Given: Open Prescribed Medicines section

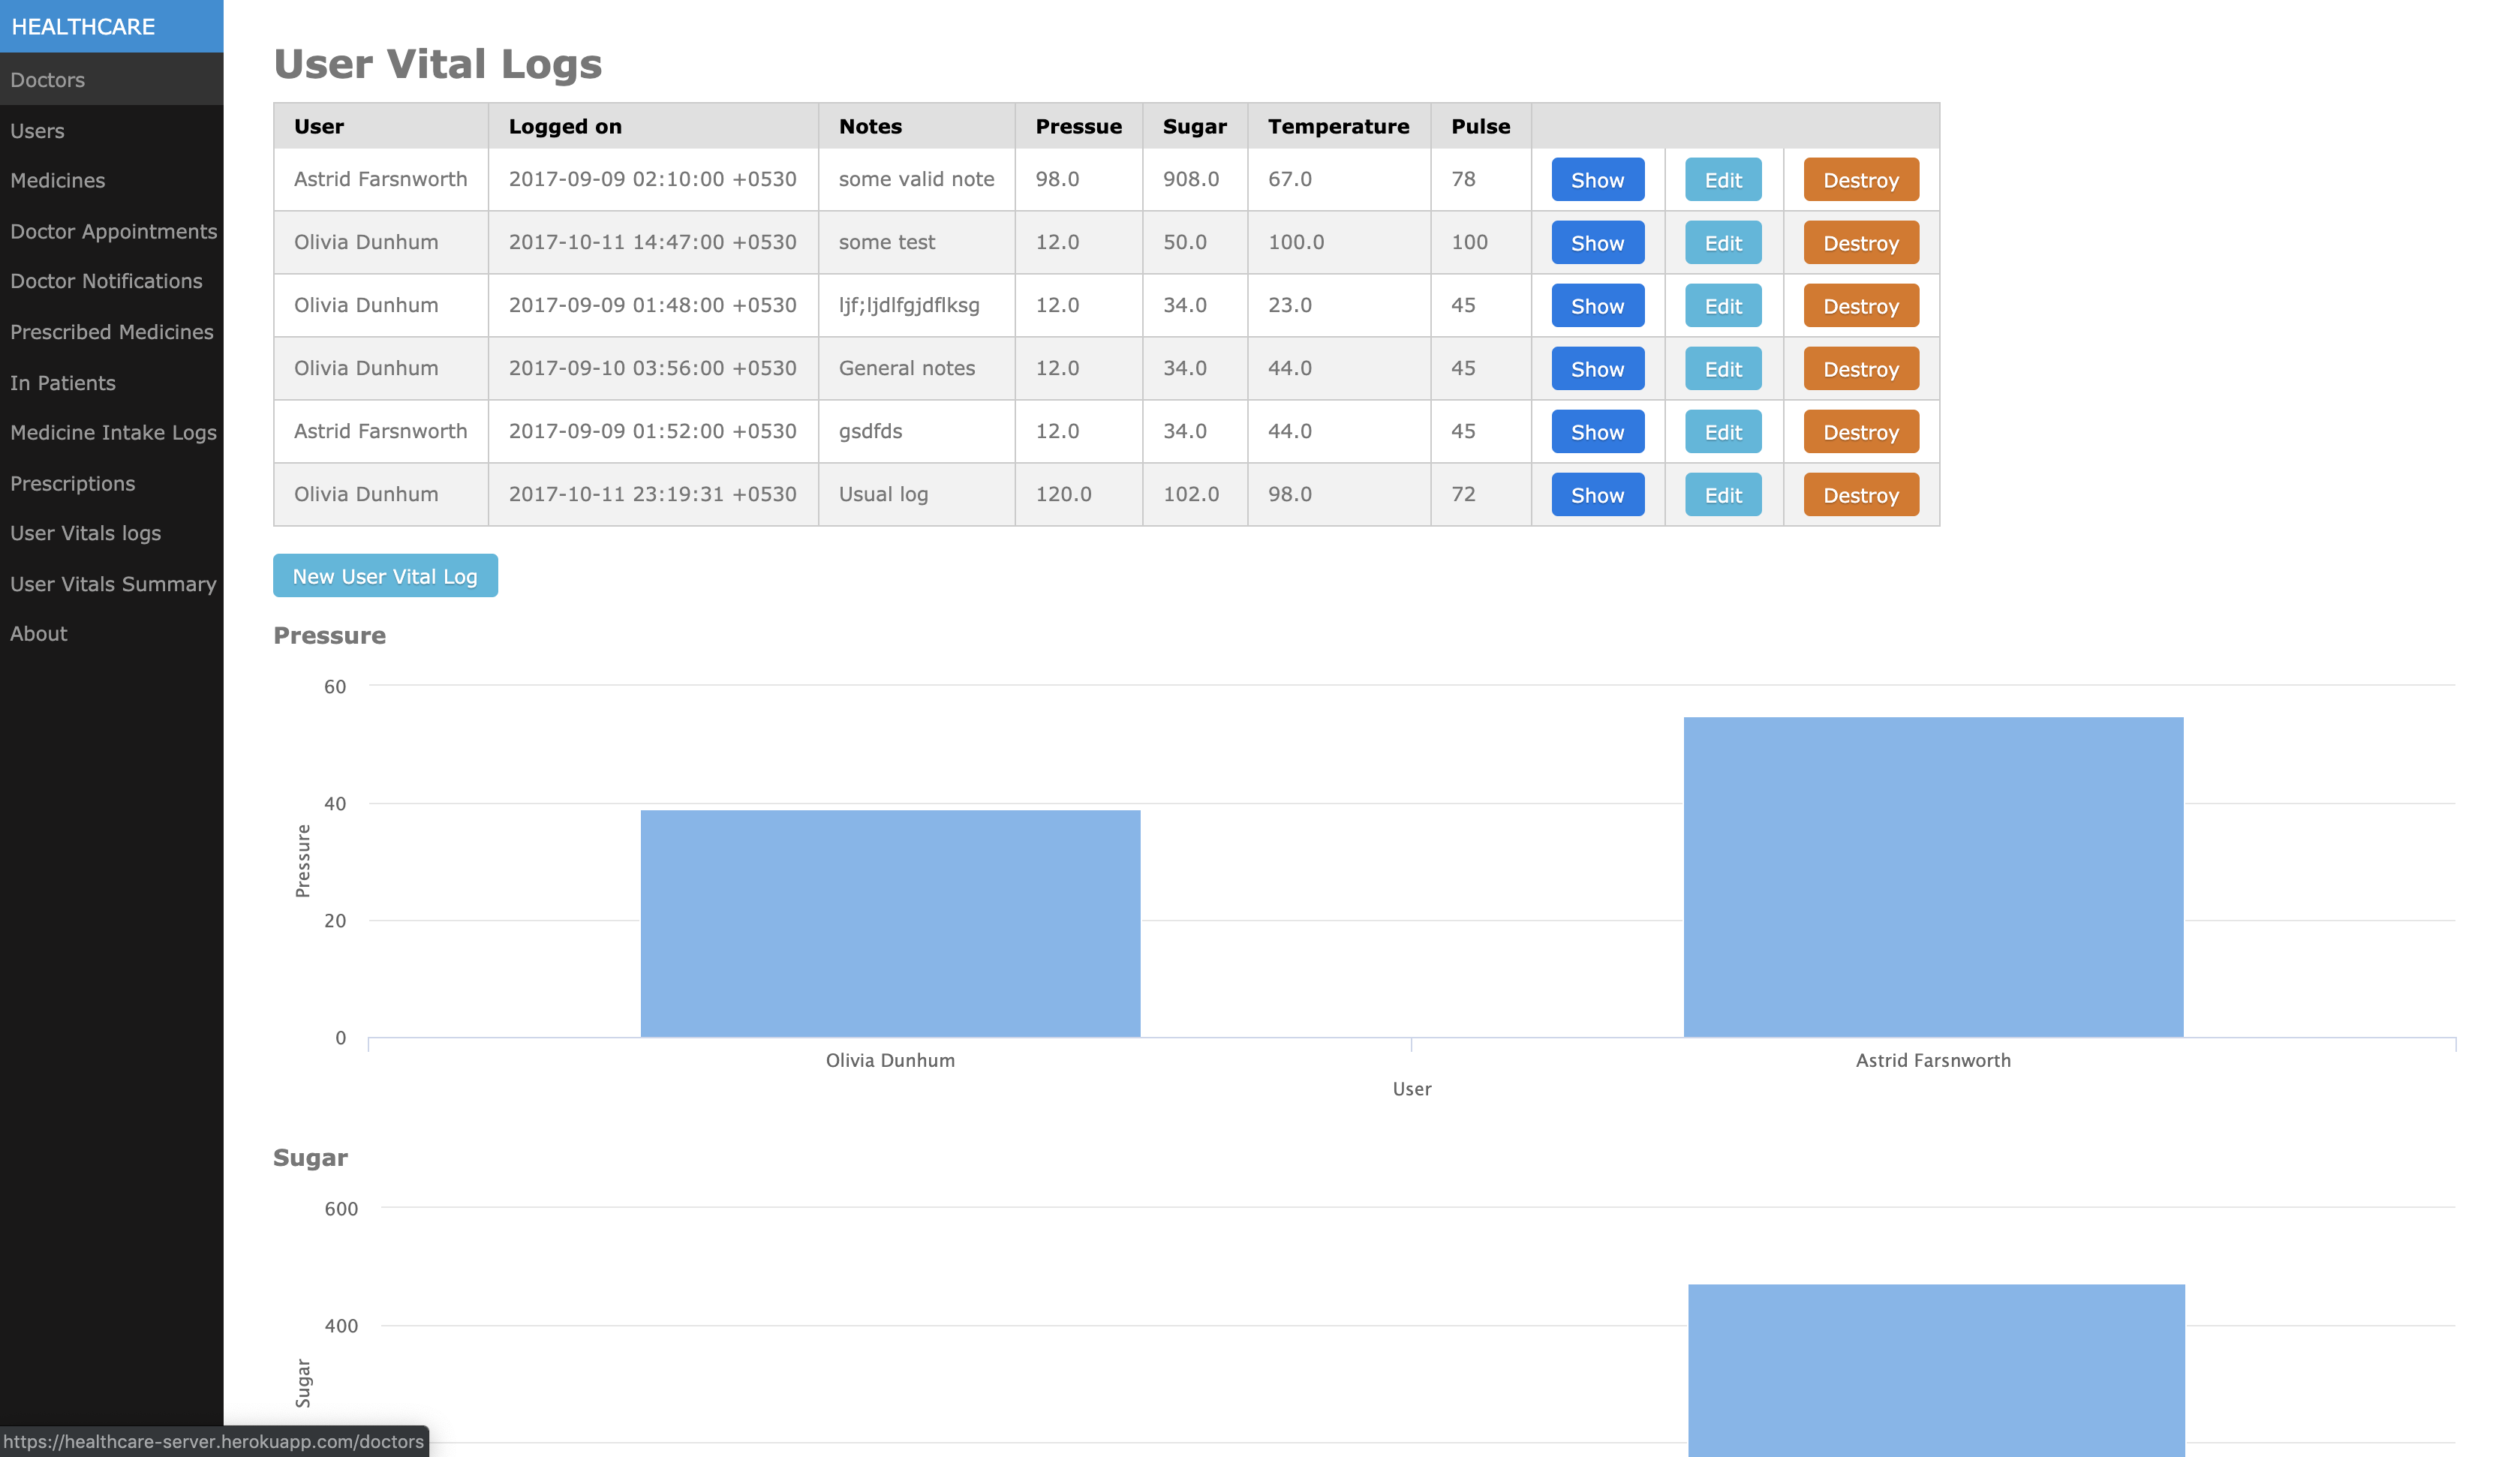Looking at the screenshot, I should point(111,332).
